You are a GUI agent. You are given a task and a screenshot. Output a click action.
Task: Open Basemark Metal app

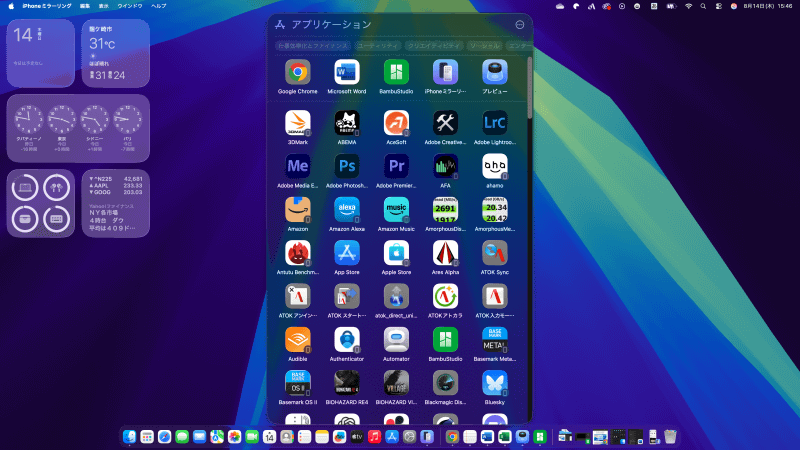[494, 340]
